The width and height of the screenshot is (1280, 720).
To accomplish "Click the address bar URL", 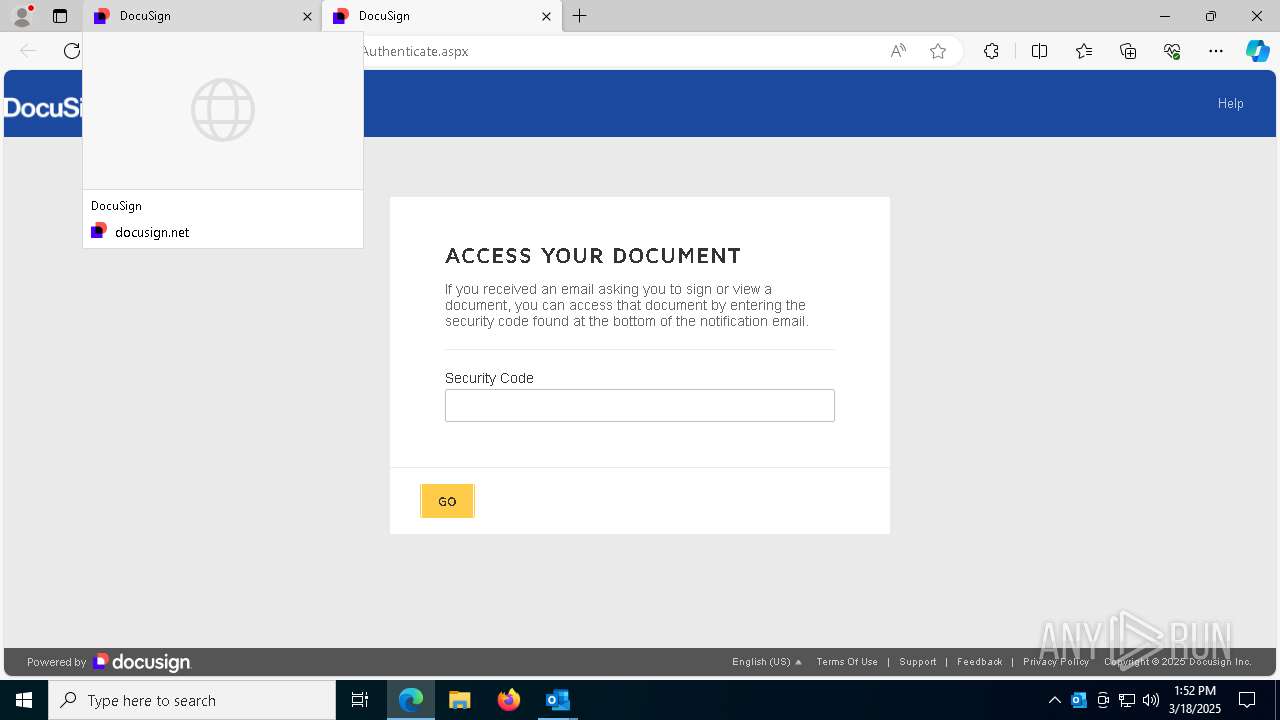I will pos(415,51).
